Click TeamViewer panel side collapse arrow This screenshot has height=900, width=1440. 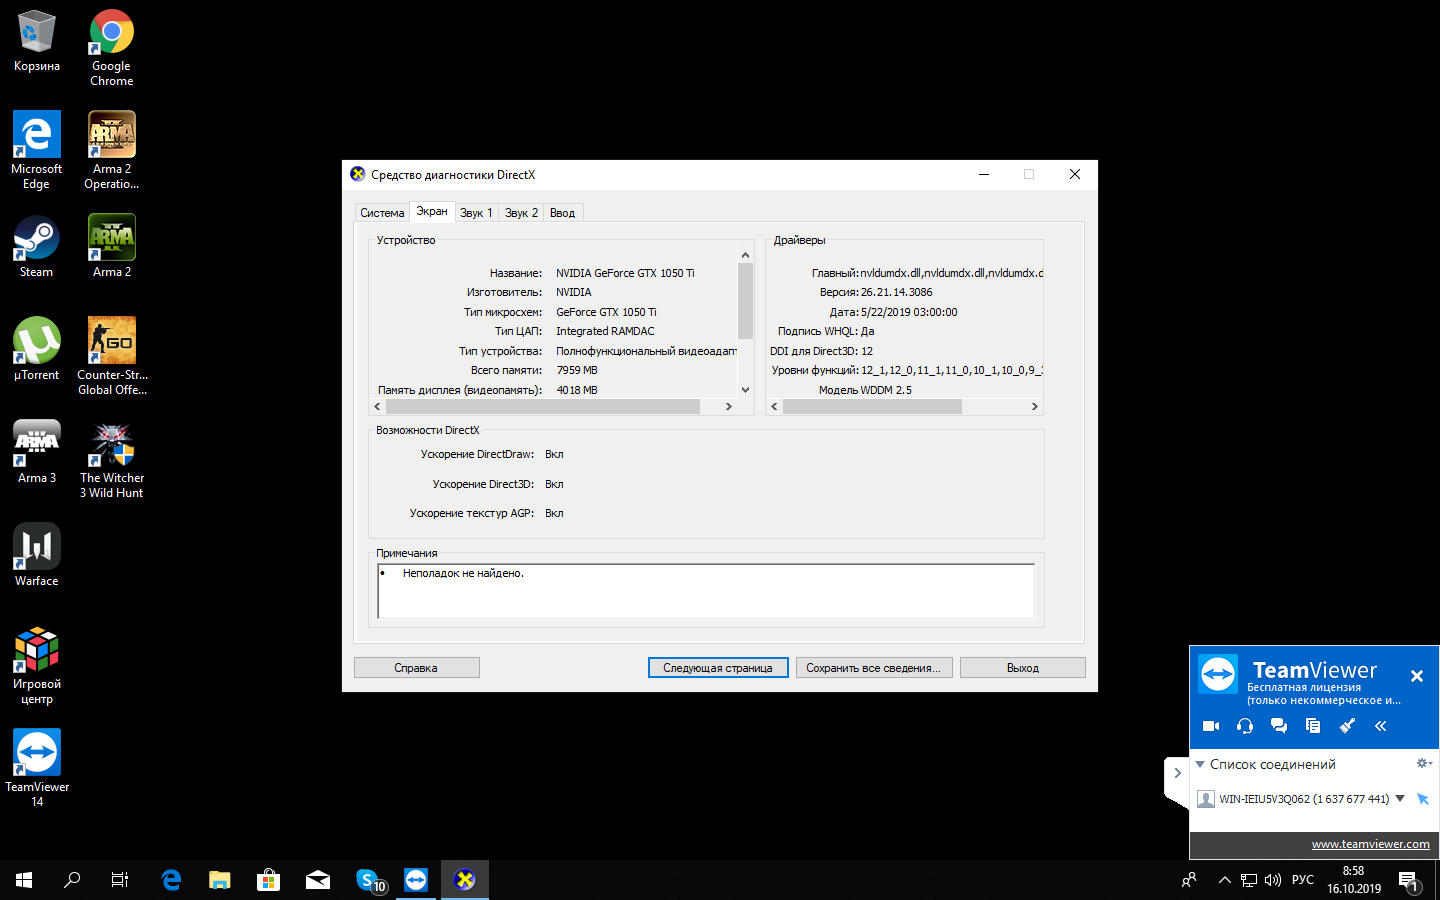pos(1177,773)
